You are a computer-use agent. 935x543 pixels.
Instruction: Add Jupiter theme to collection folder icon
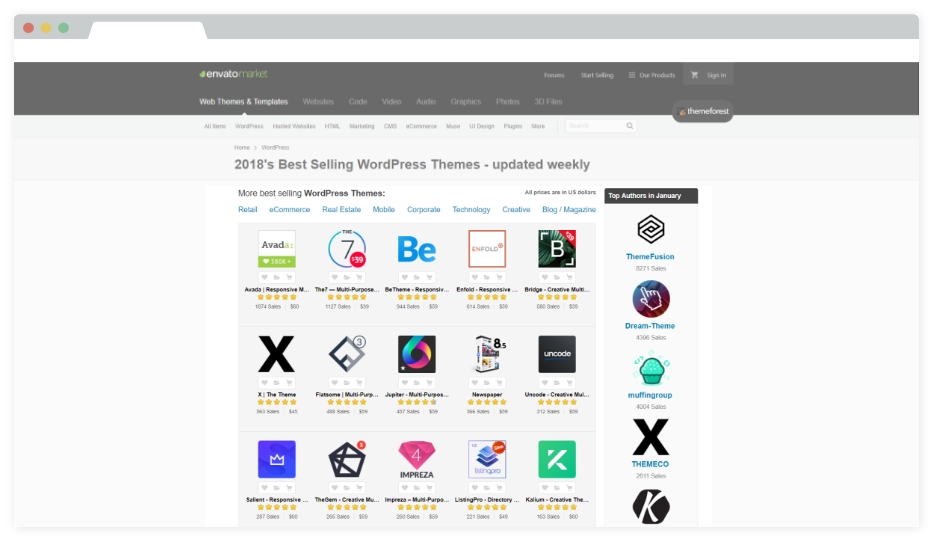click(417, 383)
